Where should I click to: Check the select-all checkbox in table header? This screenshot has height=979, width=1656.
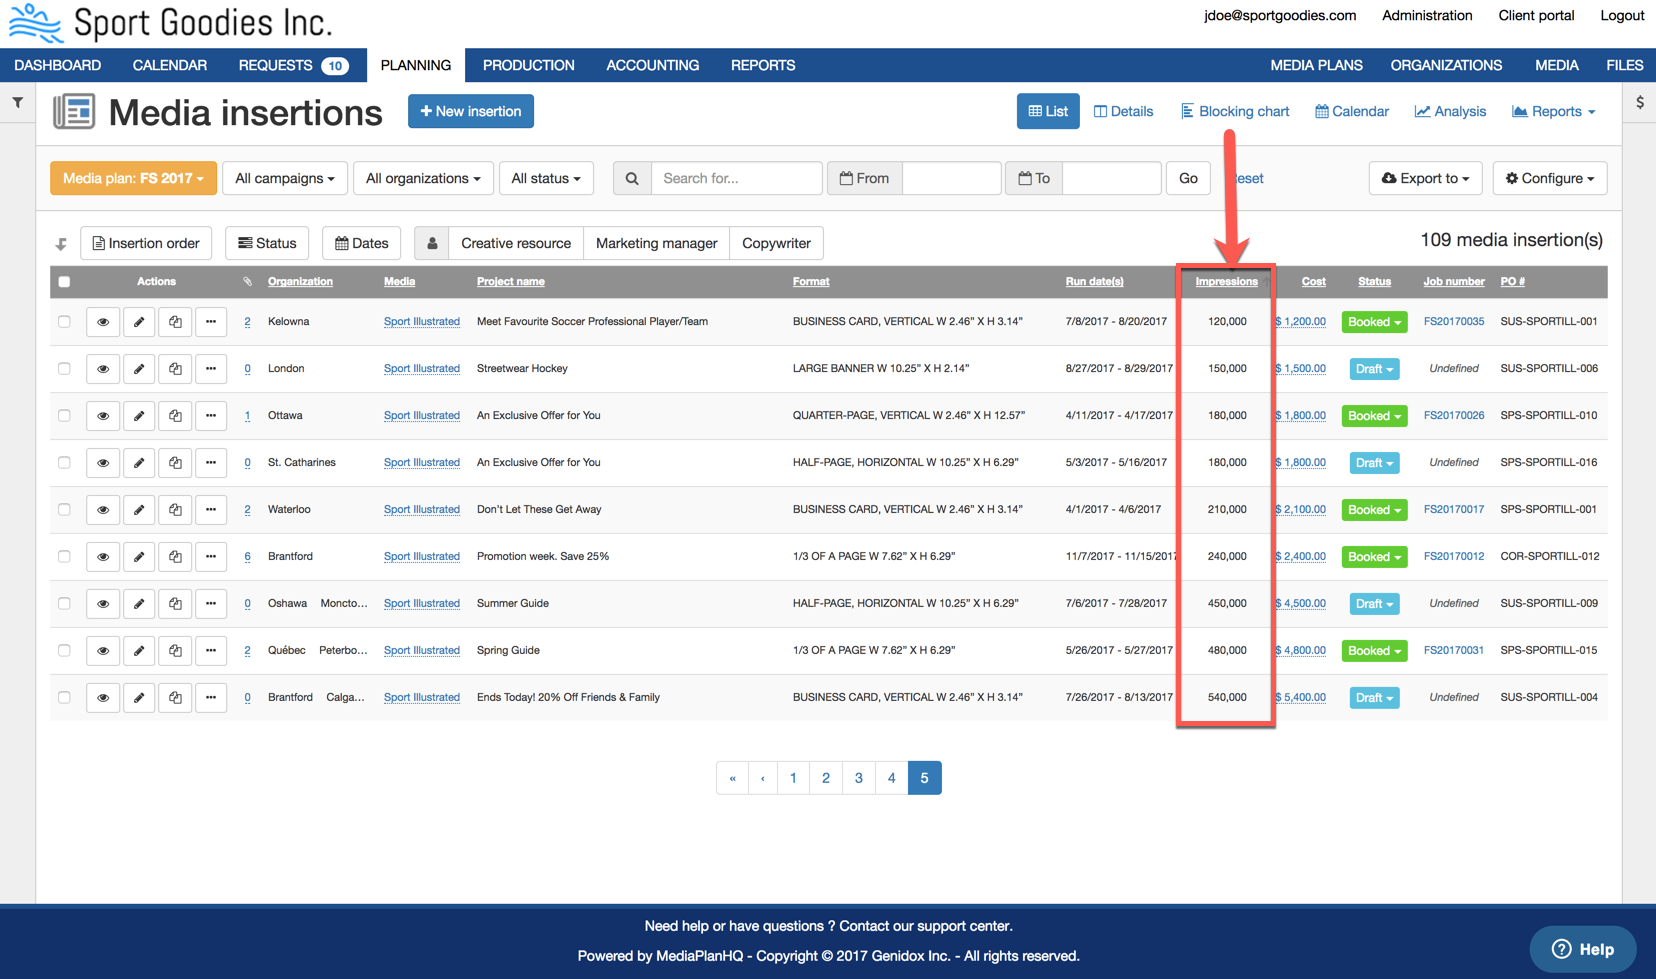[64, 282]
